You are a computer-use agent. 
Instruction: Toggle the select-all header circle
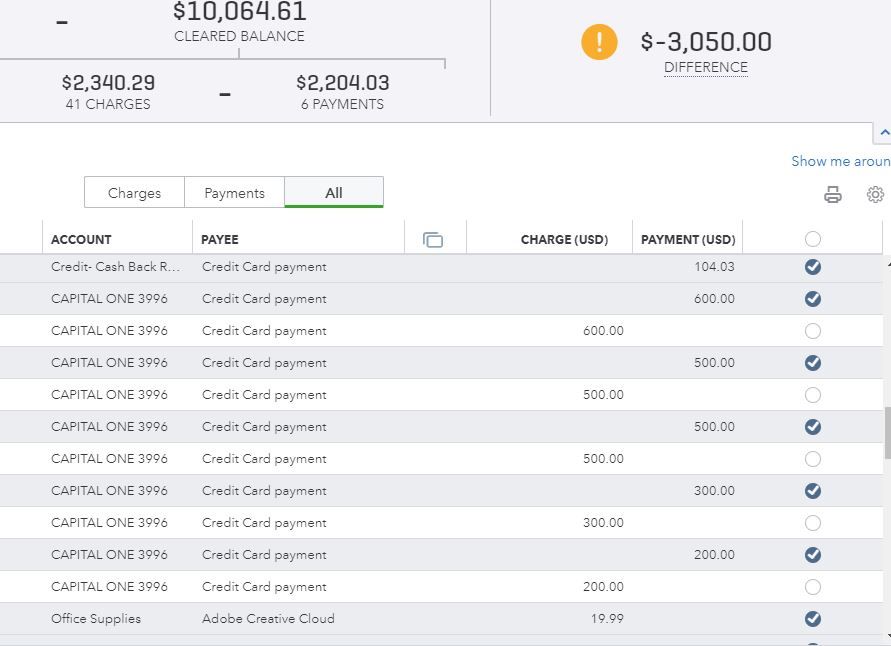coord(812,239)
